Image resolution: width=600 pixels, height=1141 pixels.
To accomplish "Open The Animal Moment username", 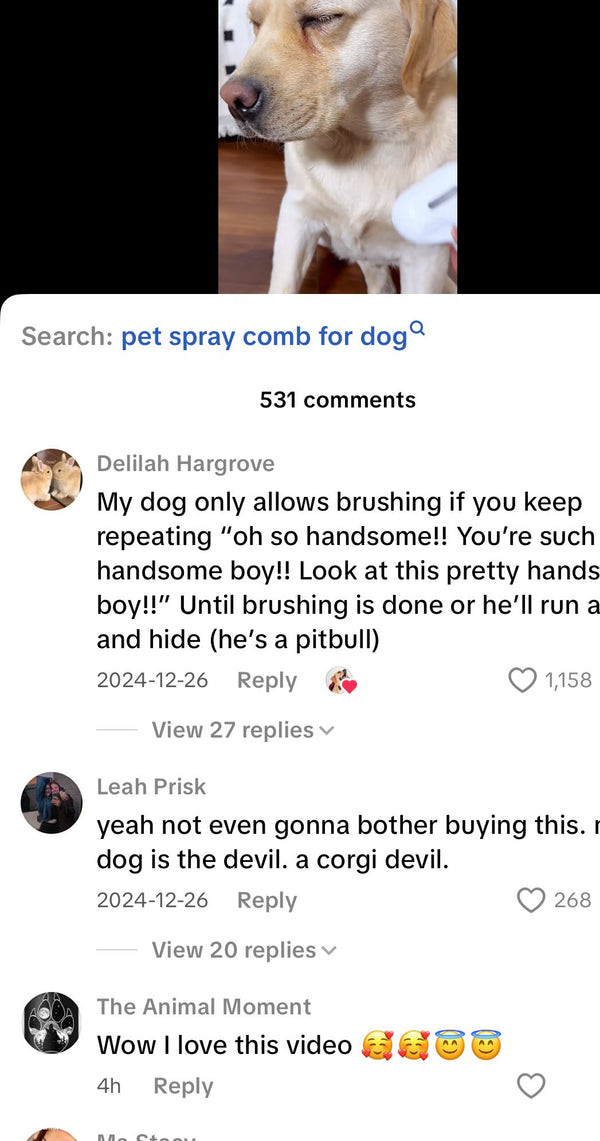I will click(204, 1006).
